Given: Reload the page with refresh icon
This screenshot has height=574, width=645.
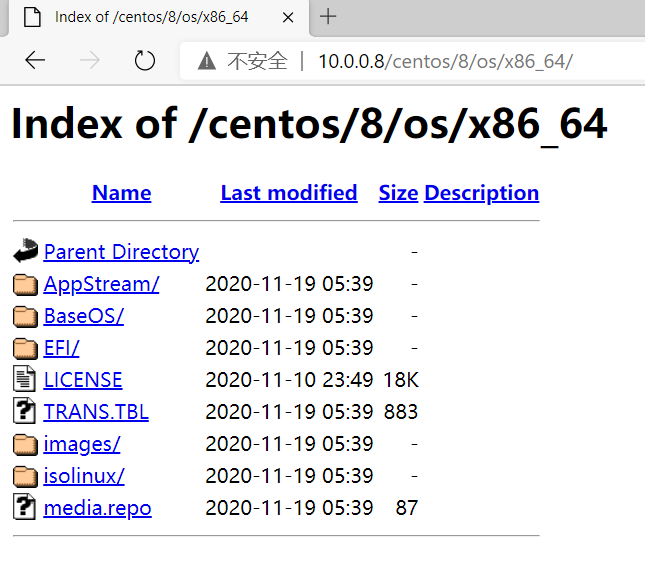Looking at the screenshot, I should point(145,60).
